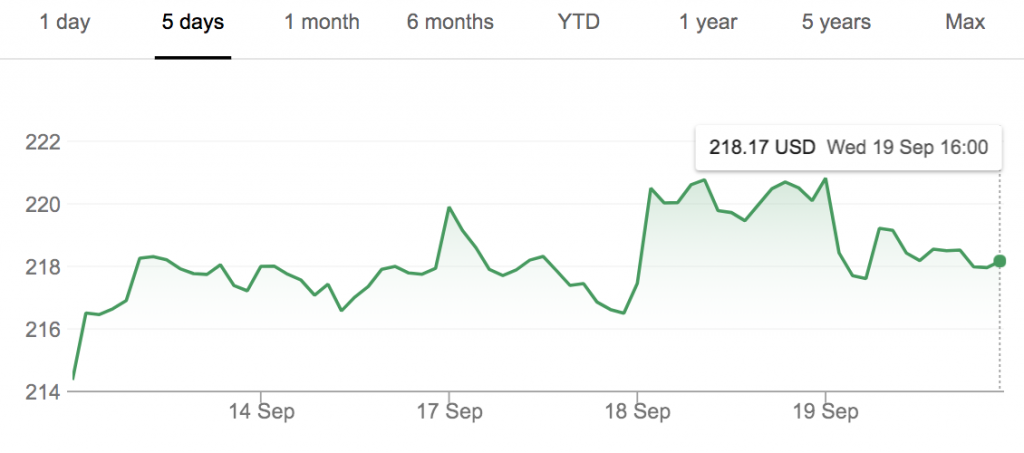Select the YTD range tab
The width and height of the screenshot is (1024, 453).
click(x=579, y=23)
